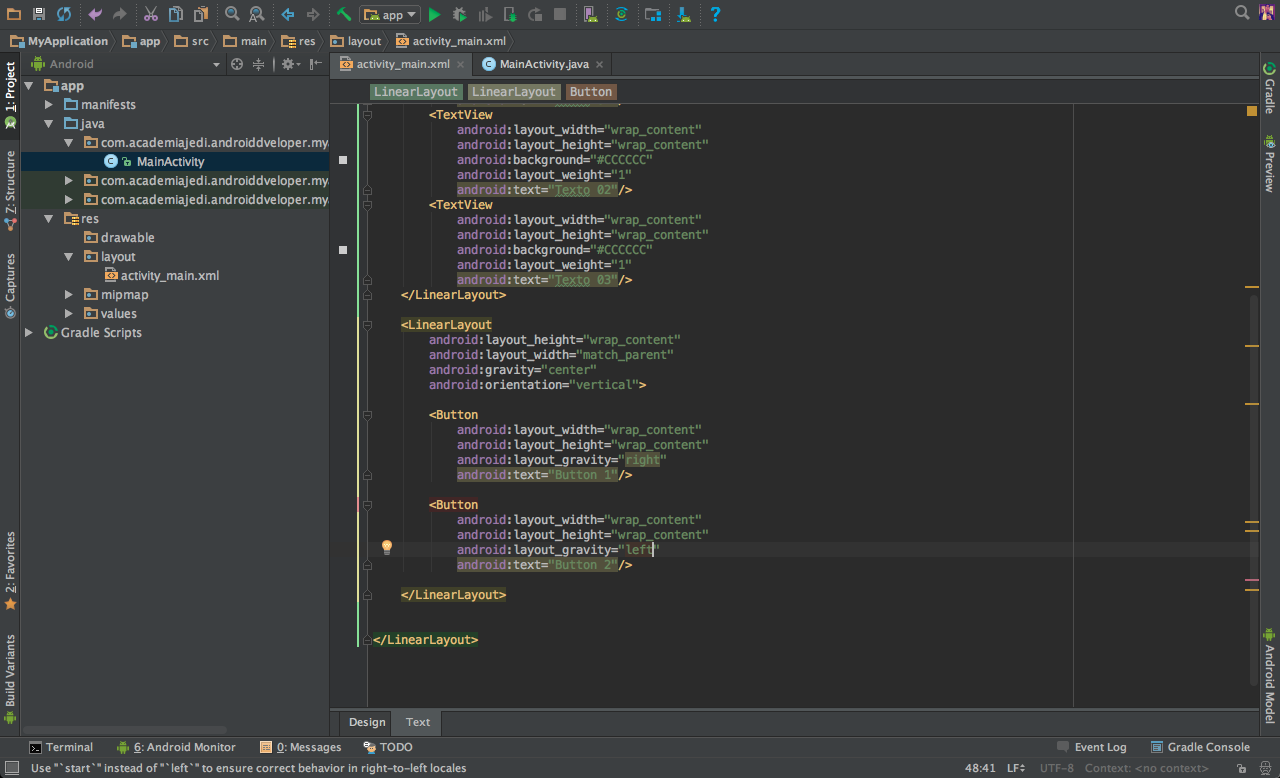Expand Gradle Scripts node
Image resolution: width=1280 pixels, height=778 pixels.
29,333
